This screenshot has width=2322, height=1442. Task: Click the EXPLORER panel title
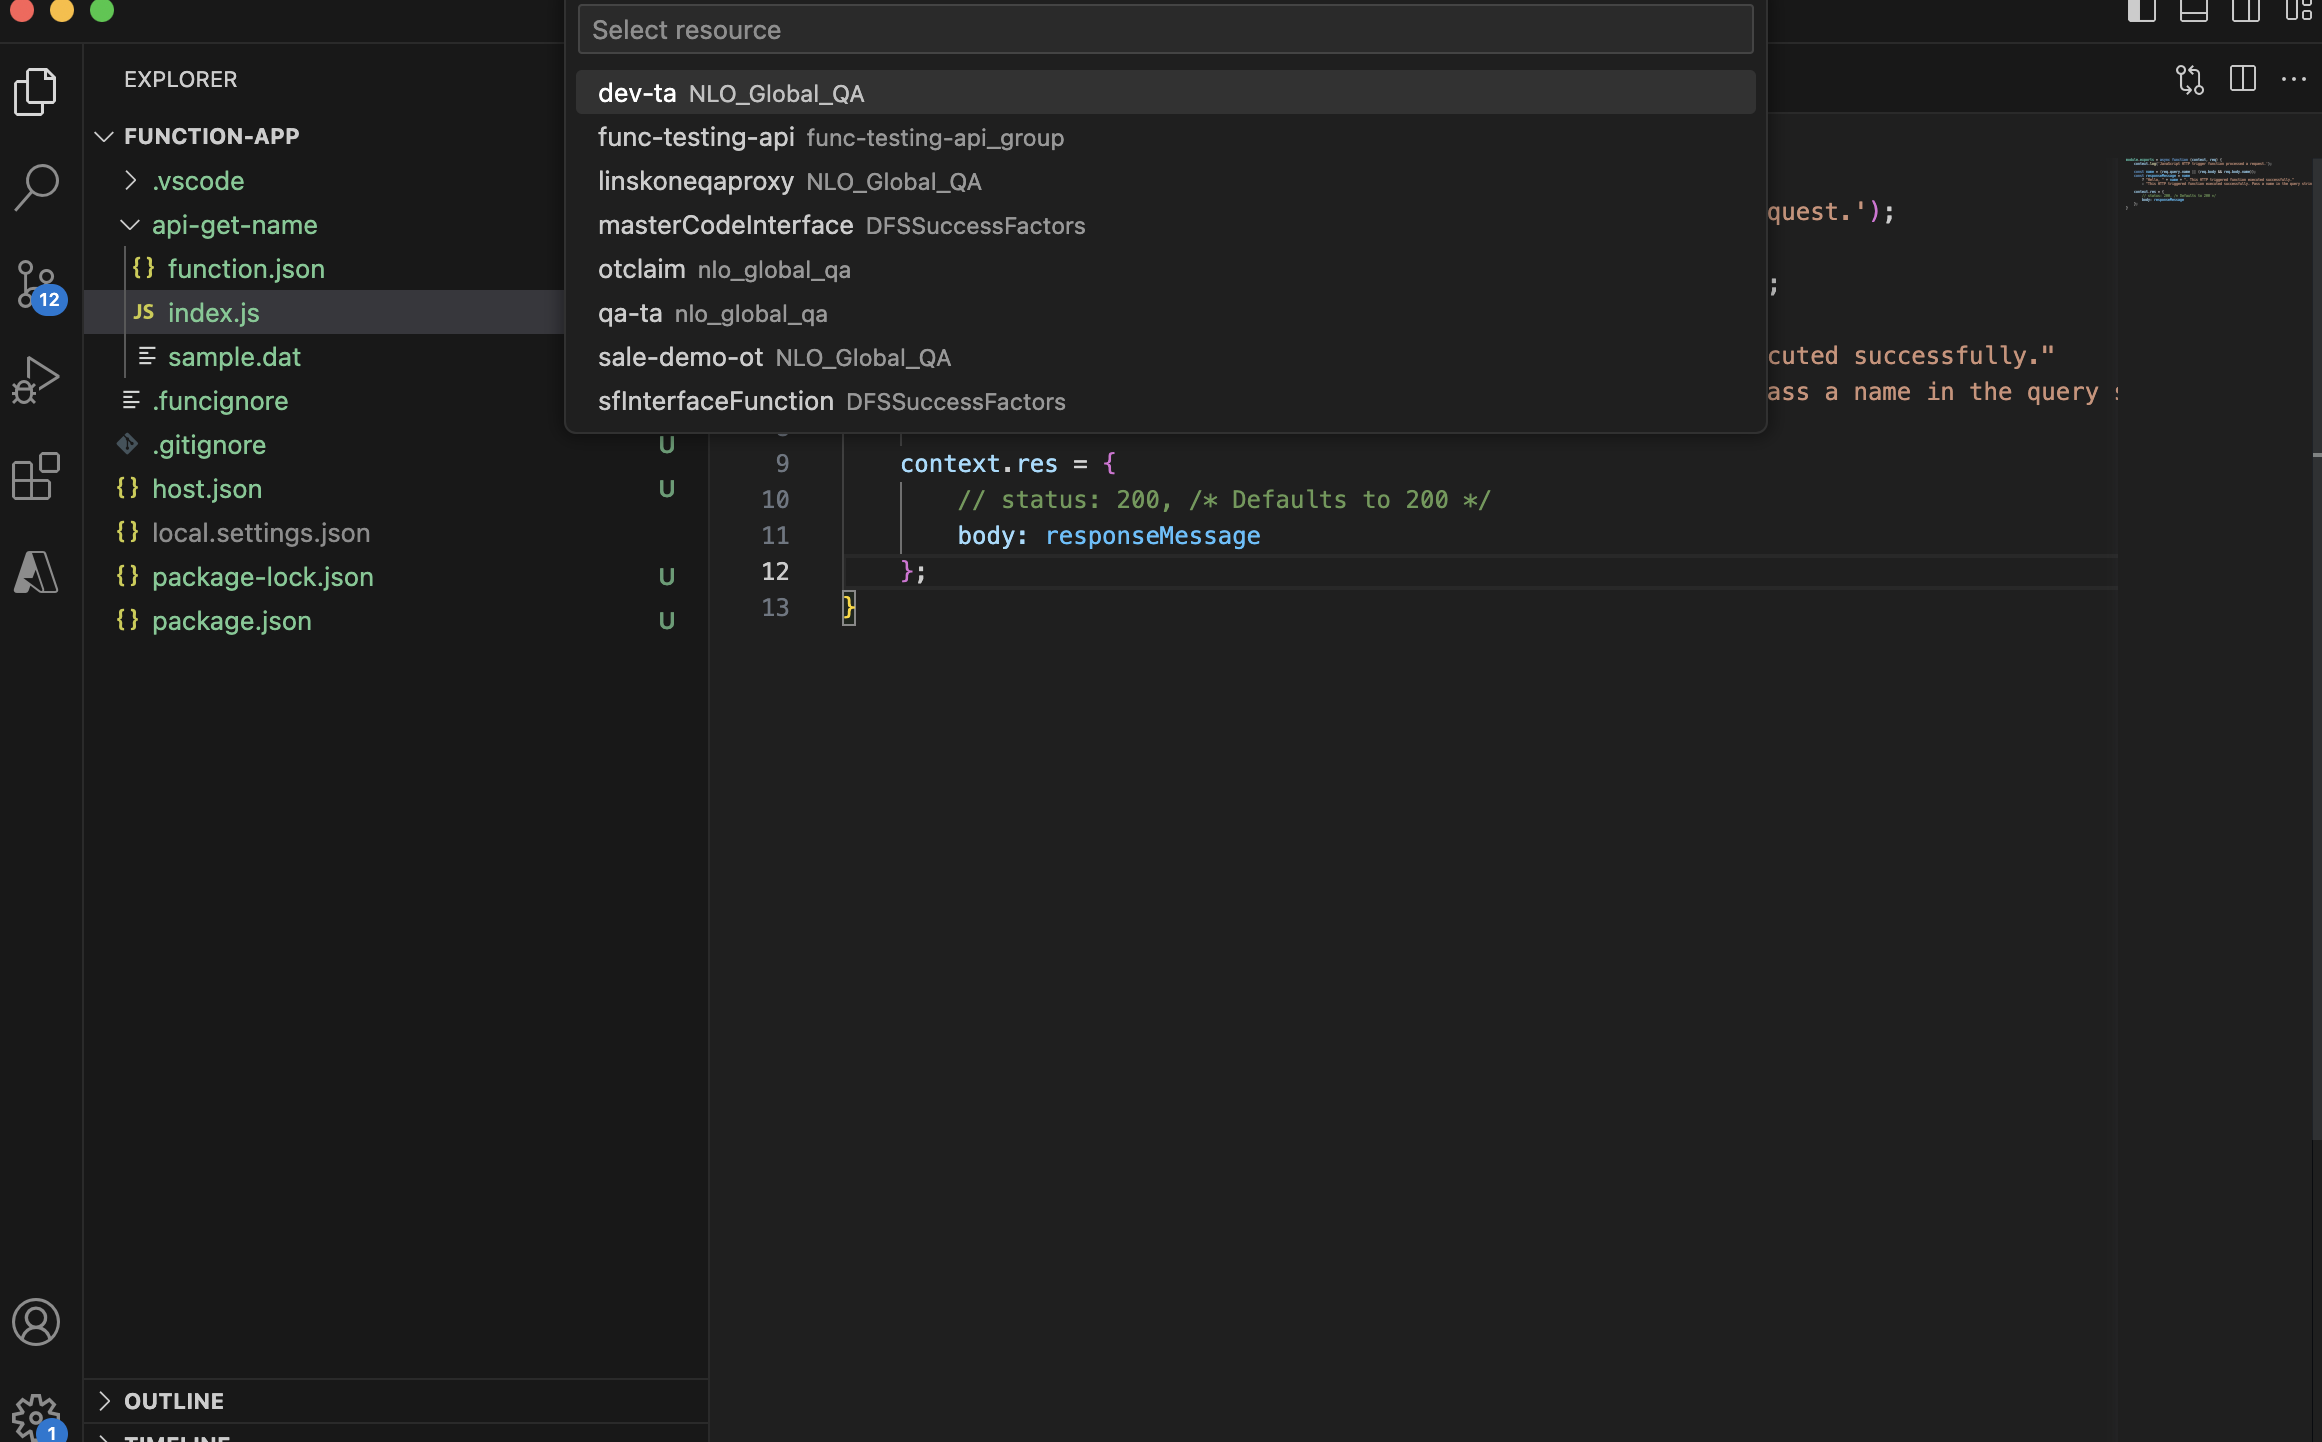pyautogui.click(x=181, y=79)
